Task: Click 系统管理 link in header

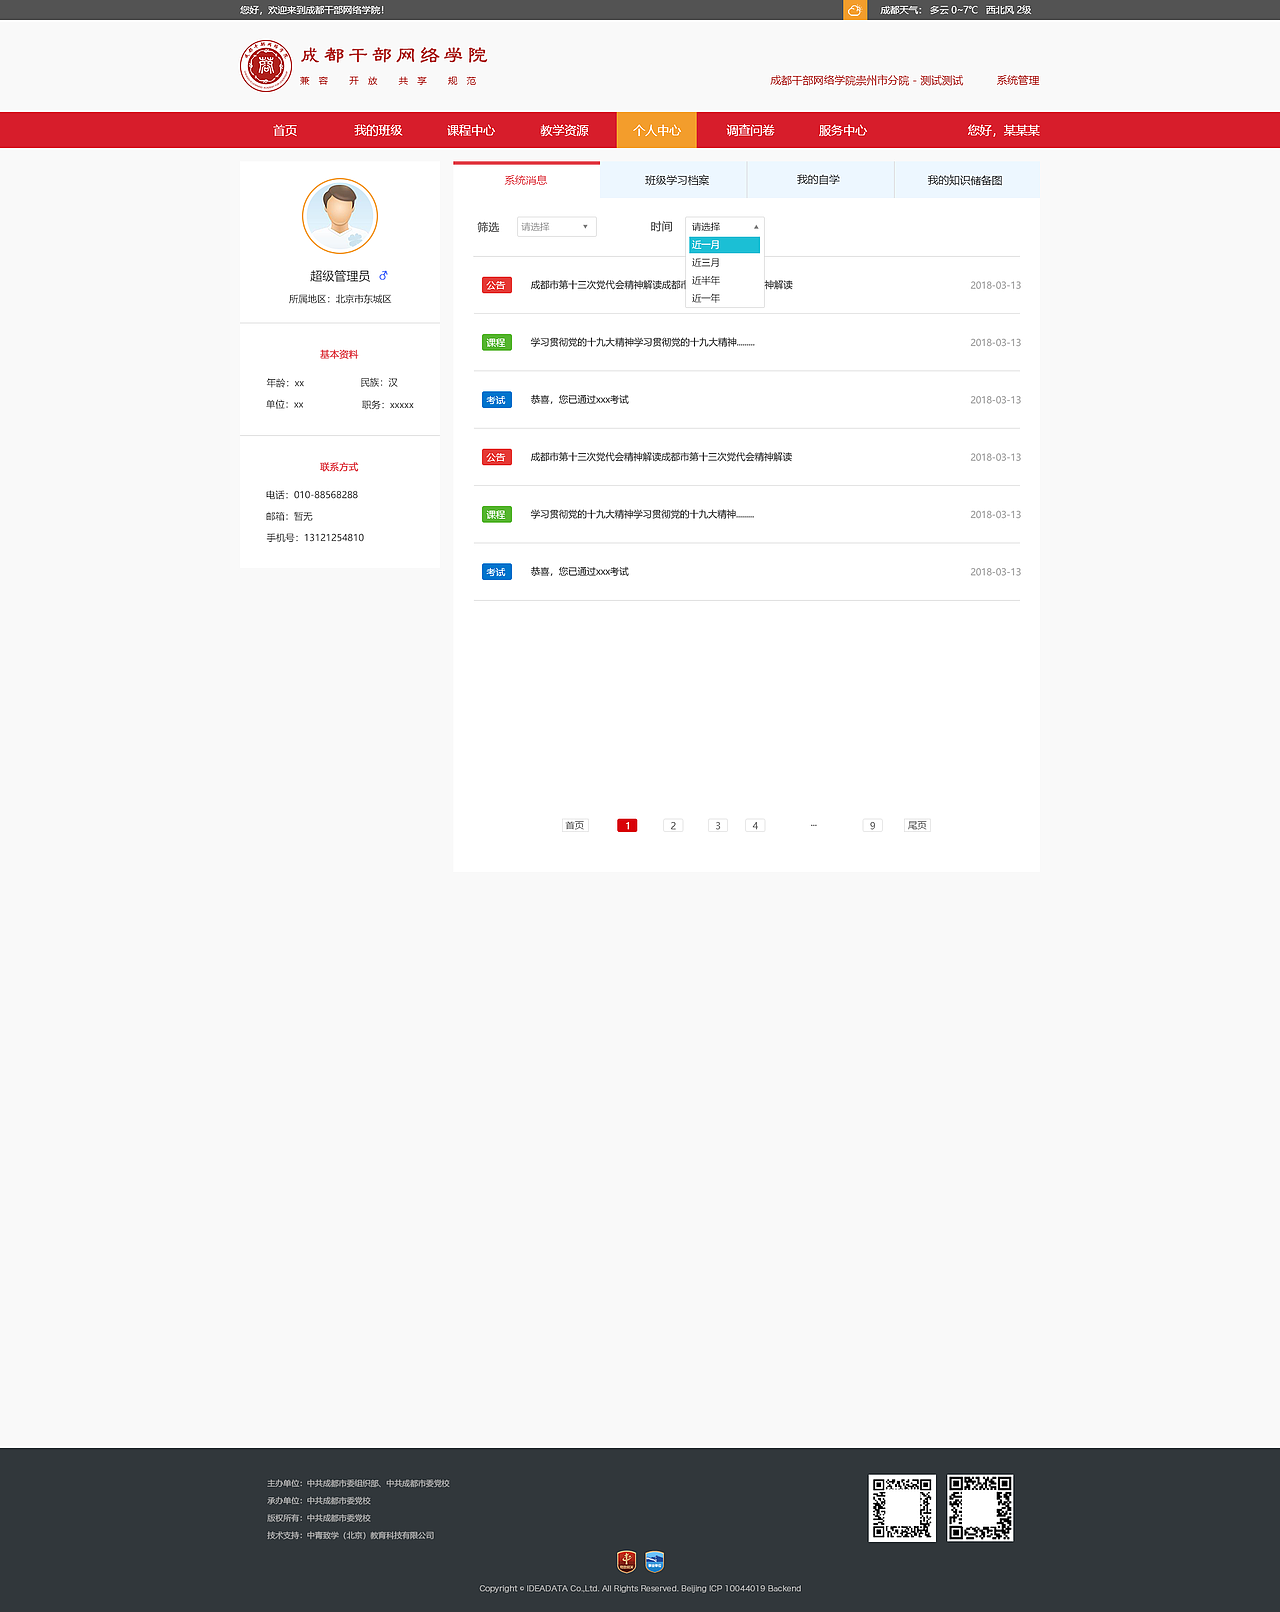Action: tap(1018, 81)
